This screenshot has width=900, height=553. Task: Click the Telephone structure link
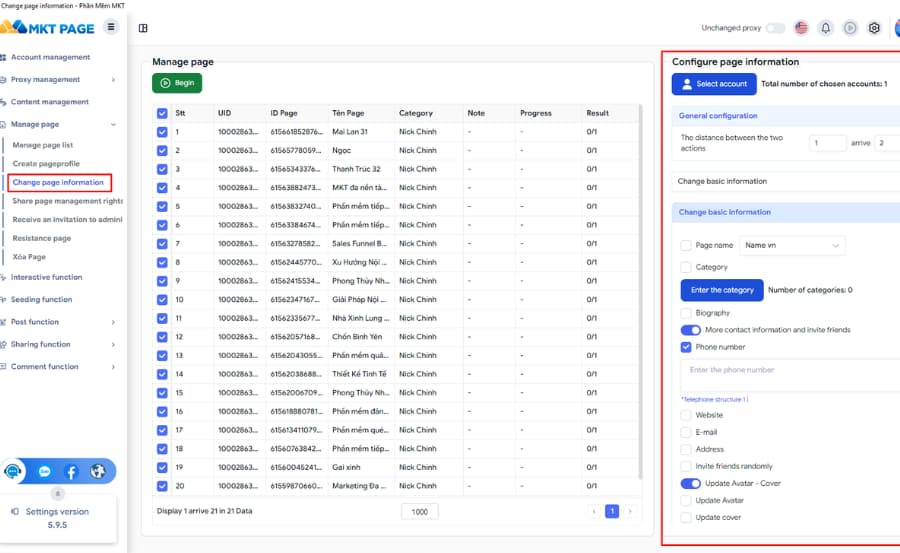point(715,399)
